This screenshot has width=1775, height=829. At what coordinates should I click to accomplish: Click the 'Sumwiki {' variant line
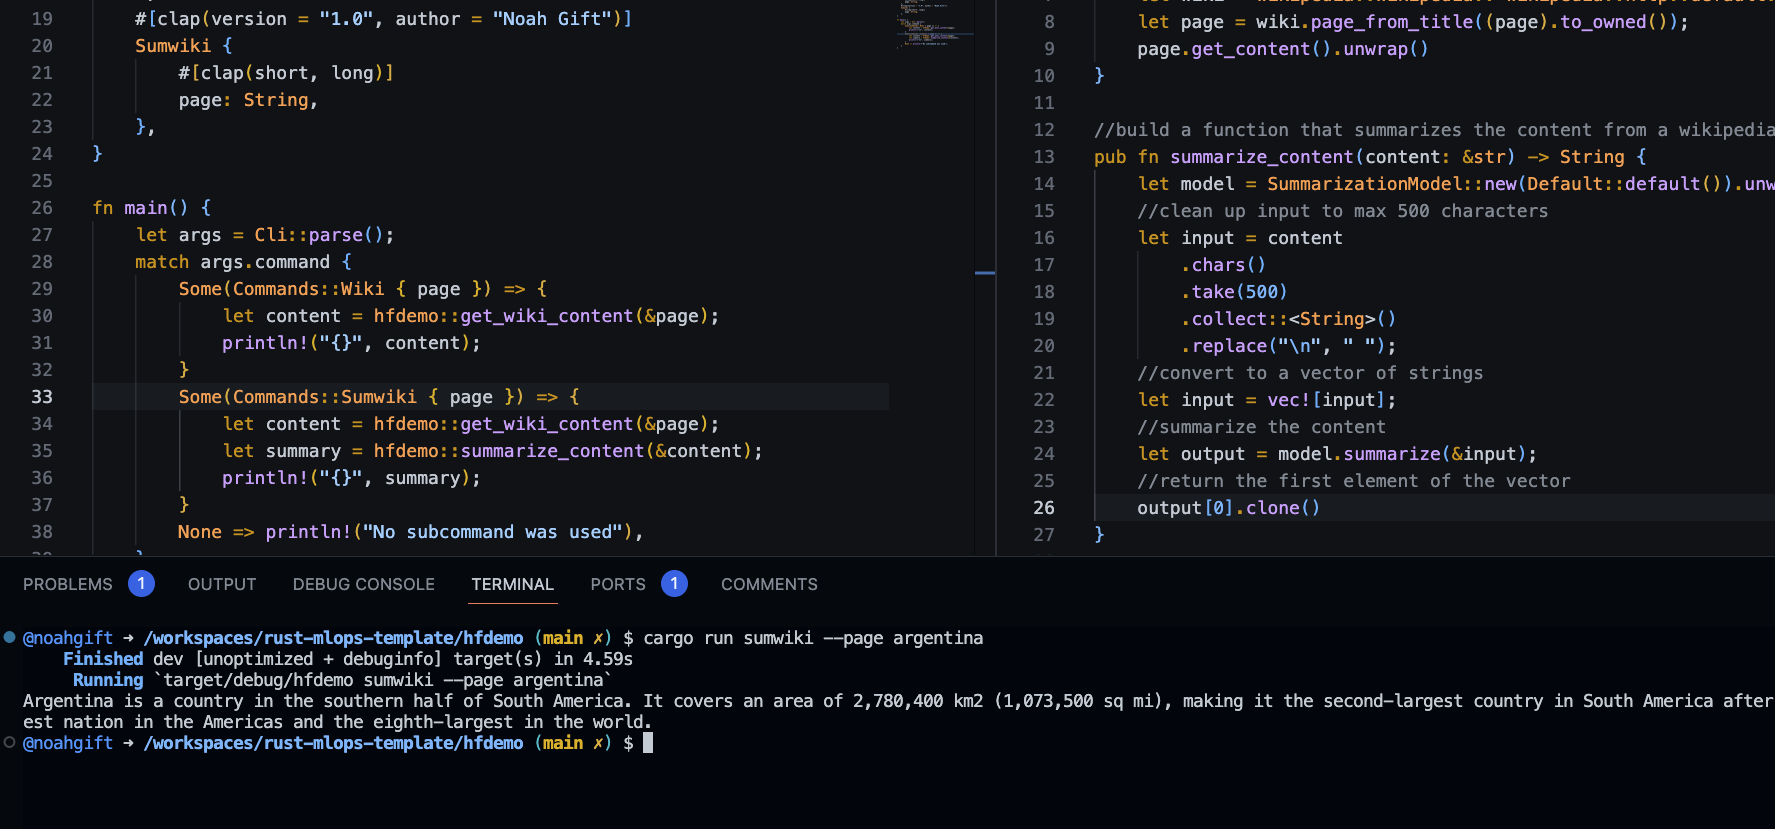point(184,45)
